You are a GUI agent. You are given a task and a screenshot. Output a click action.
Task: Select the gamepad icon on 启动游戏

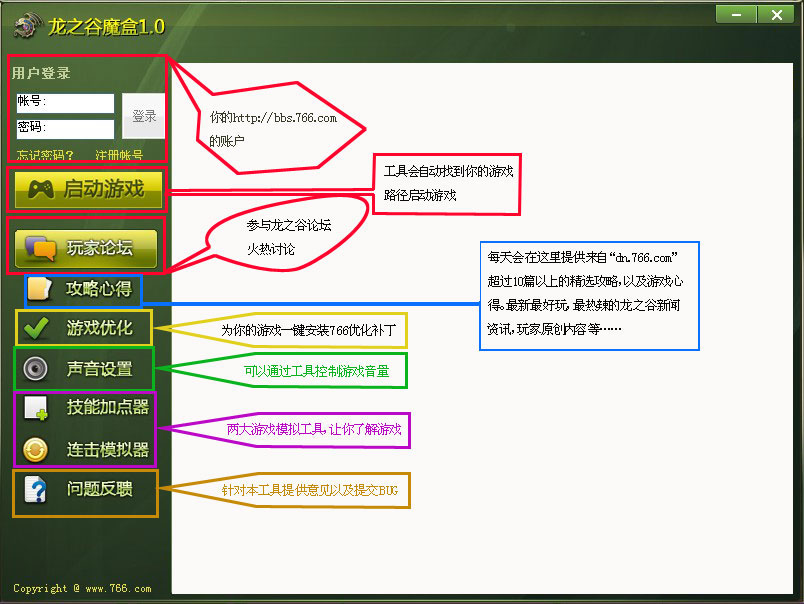40,189
